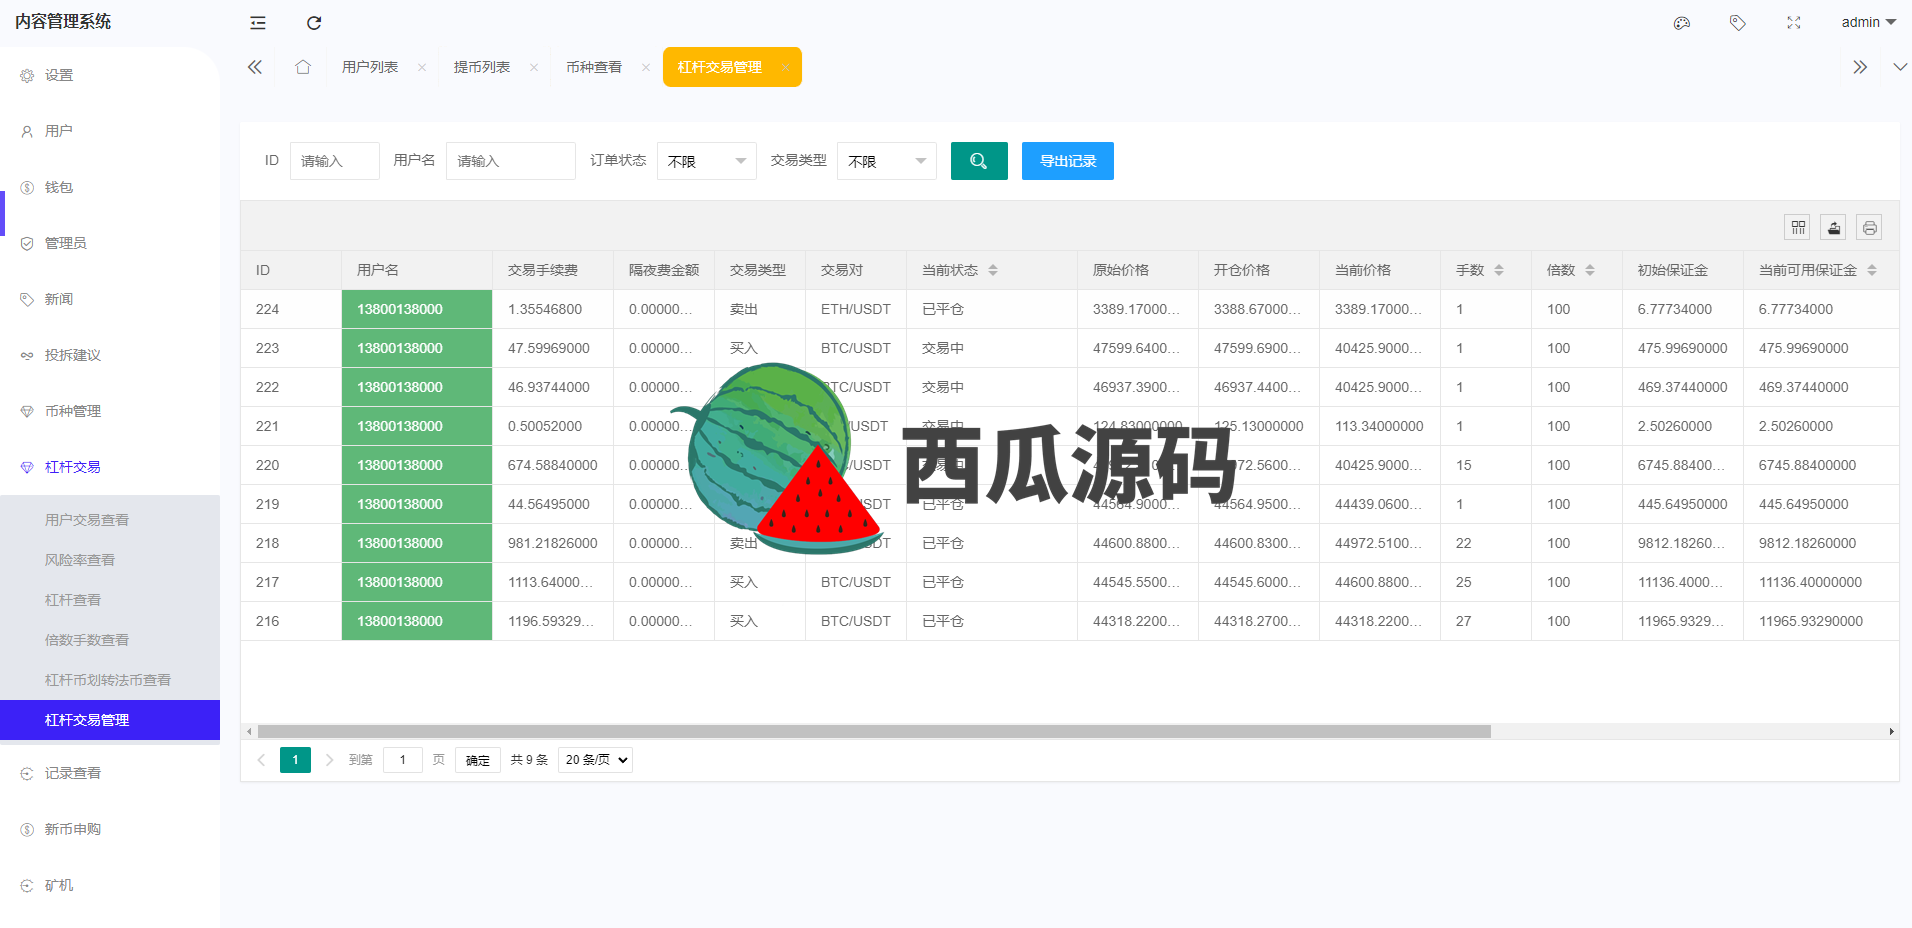
Task: Click the table print icon
Action: pos(1870,227)
